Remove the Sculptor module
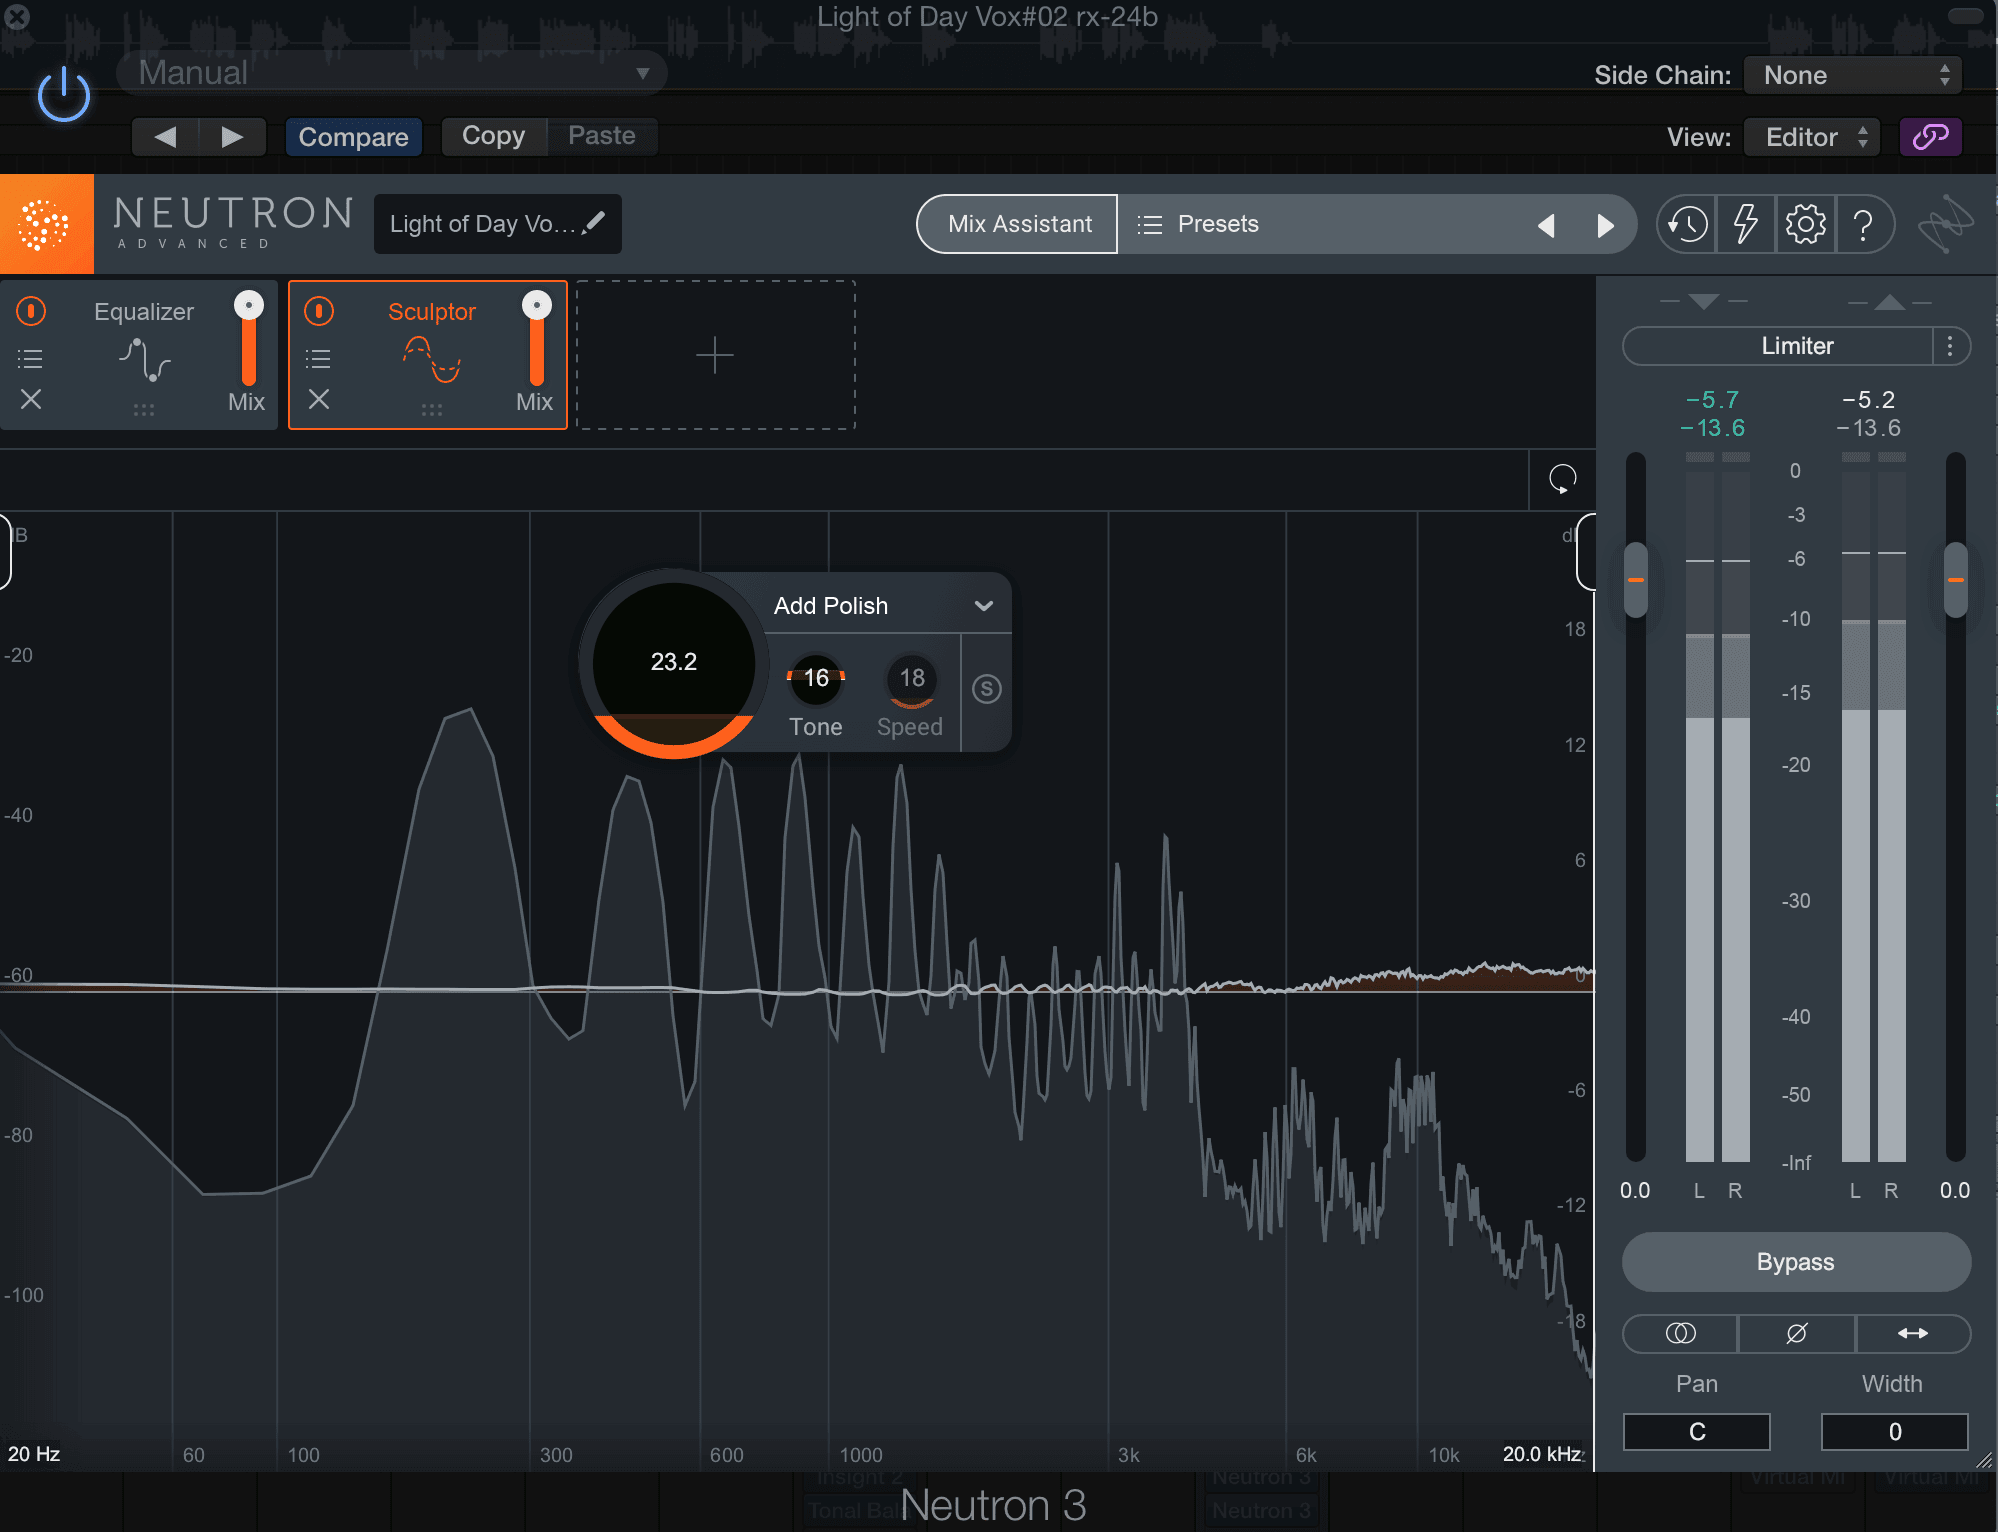The width and height of the screenshot is (1998, 1532). (319, 400)
